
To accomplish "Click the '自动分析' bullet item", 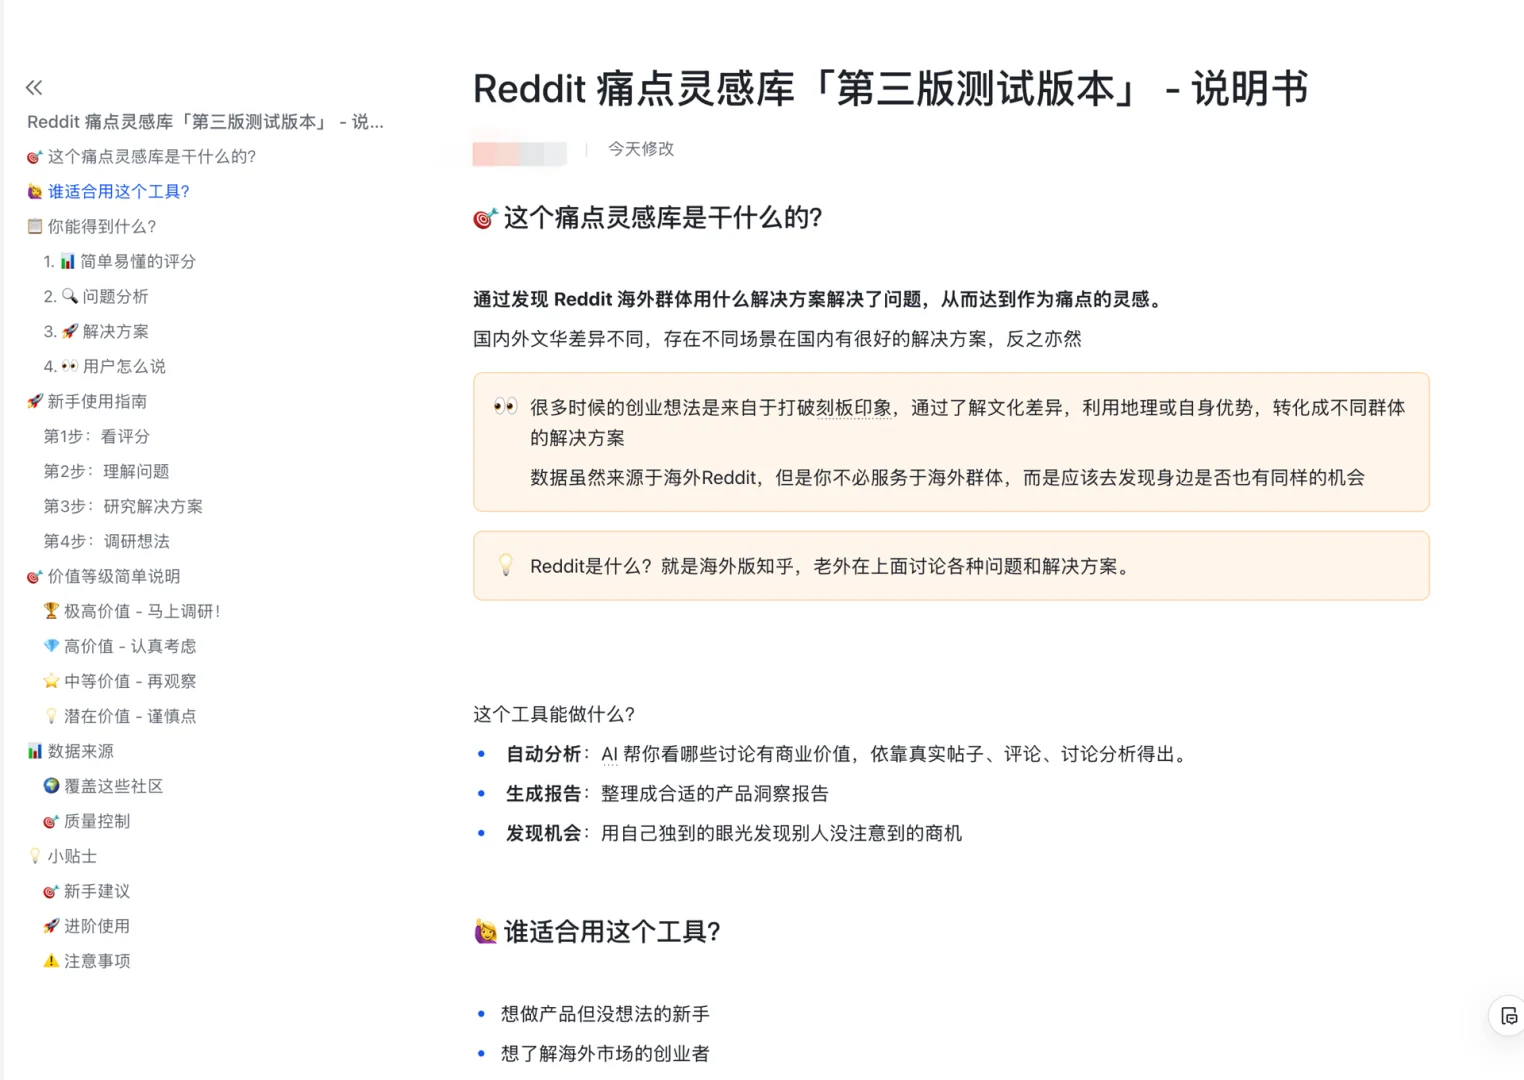I will click(x=848, y=754).
